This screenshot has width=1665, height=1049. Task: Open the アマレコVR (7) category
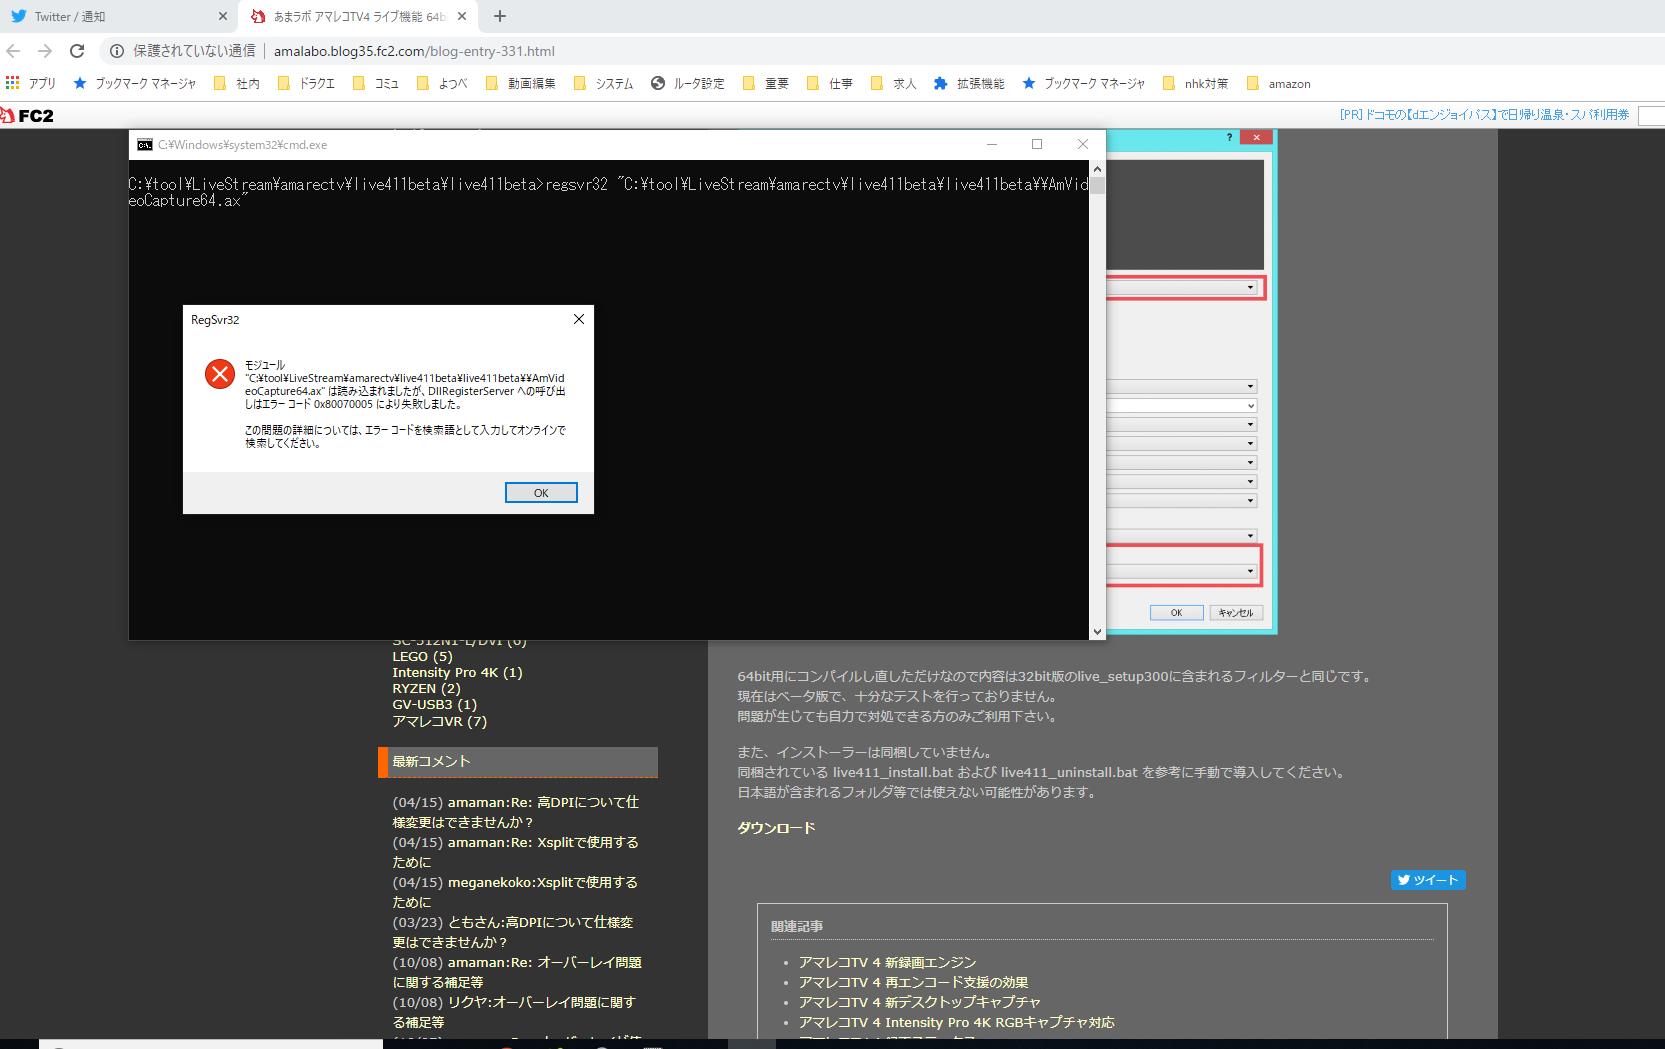(x=439, y=721)
